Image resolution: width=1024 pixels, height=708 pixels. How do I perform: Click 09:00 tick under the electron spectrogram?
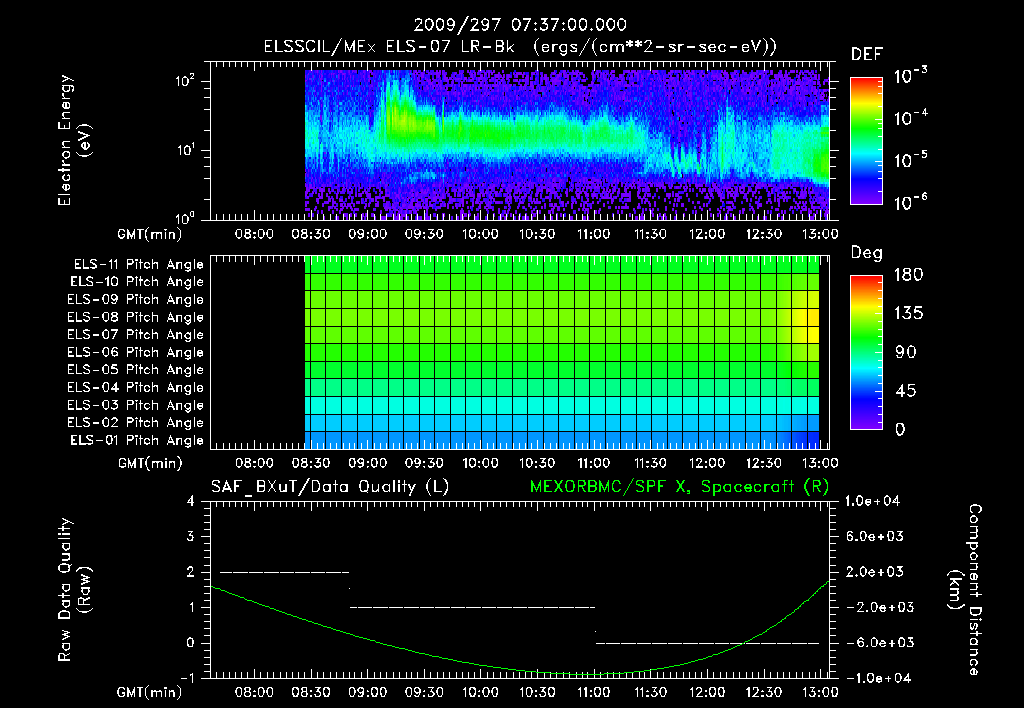pyautogui.click(x=367, y=234)
